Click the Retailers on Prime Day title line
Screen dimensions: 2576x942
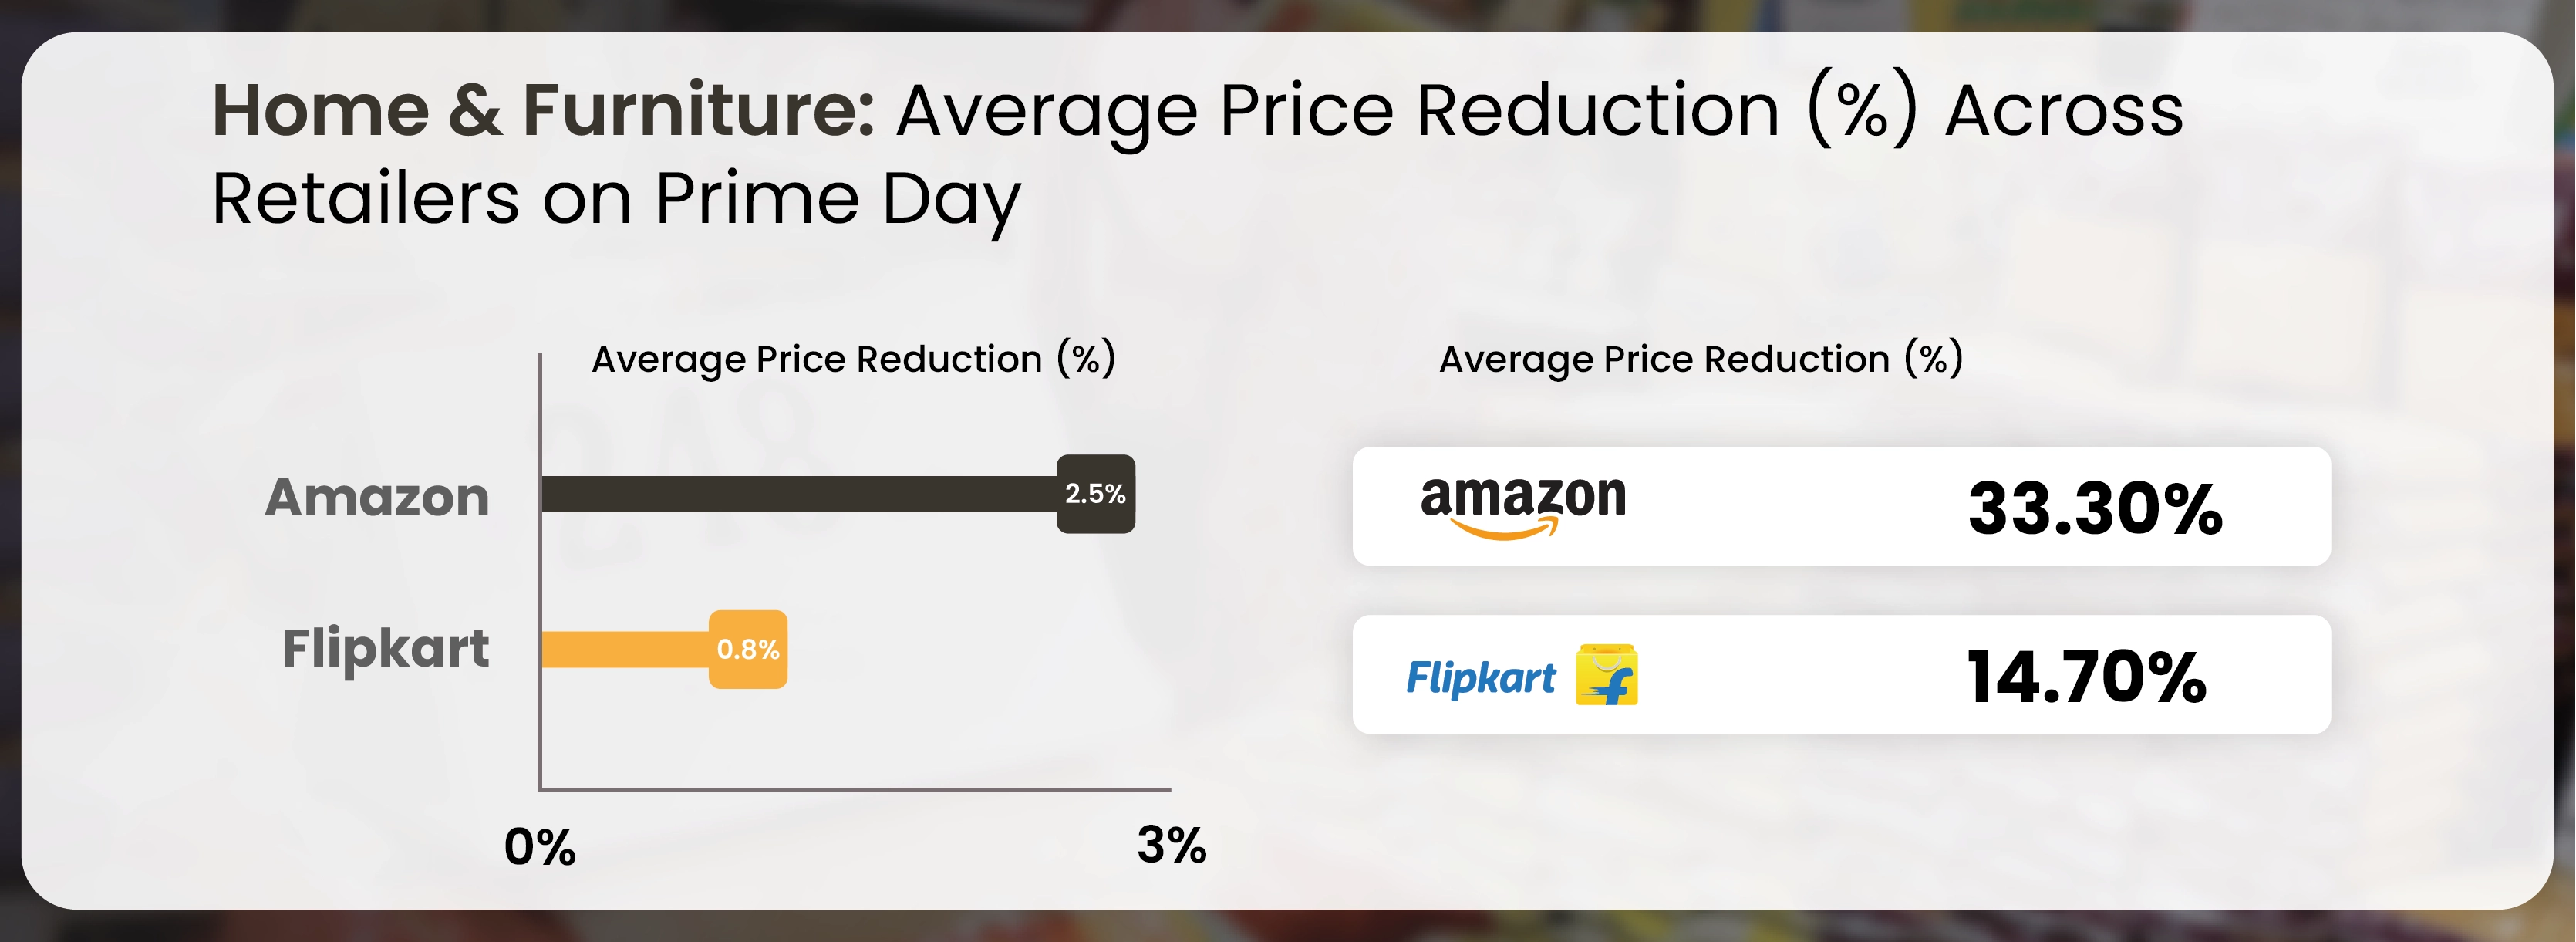[616, 199]
